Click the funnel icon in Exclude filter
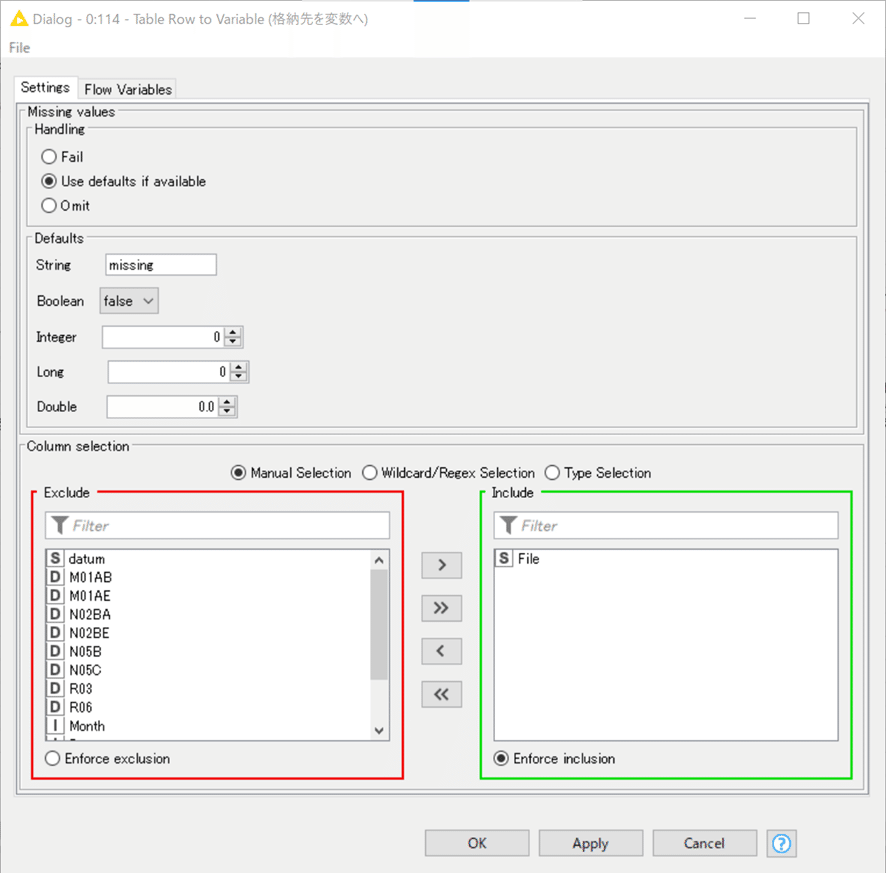Screen dimensions: 886x873 [x=59, y=525]
